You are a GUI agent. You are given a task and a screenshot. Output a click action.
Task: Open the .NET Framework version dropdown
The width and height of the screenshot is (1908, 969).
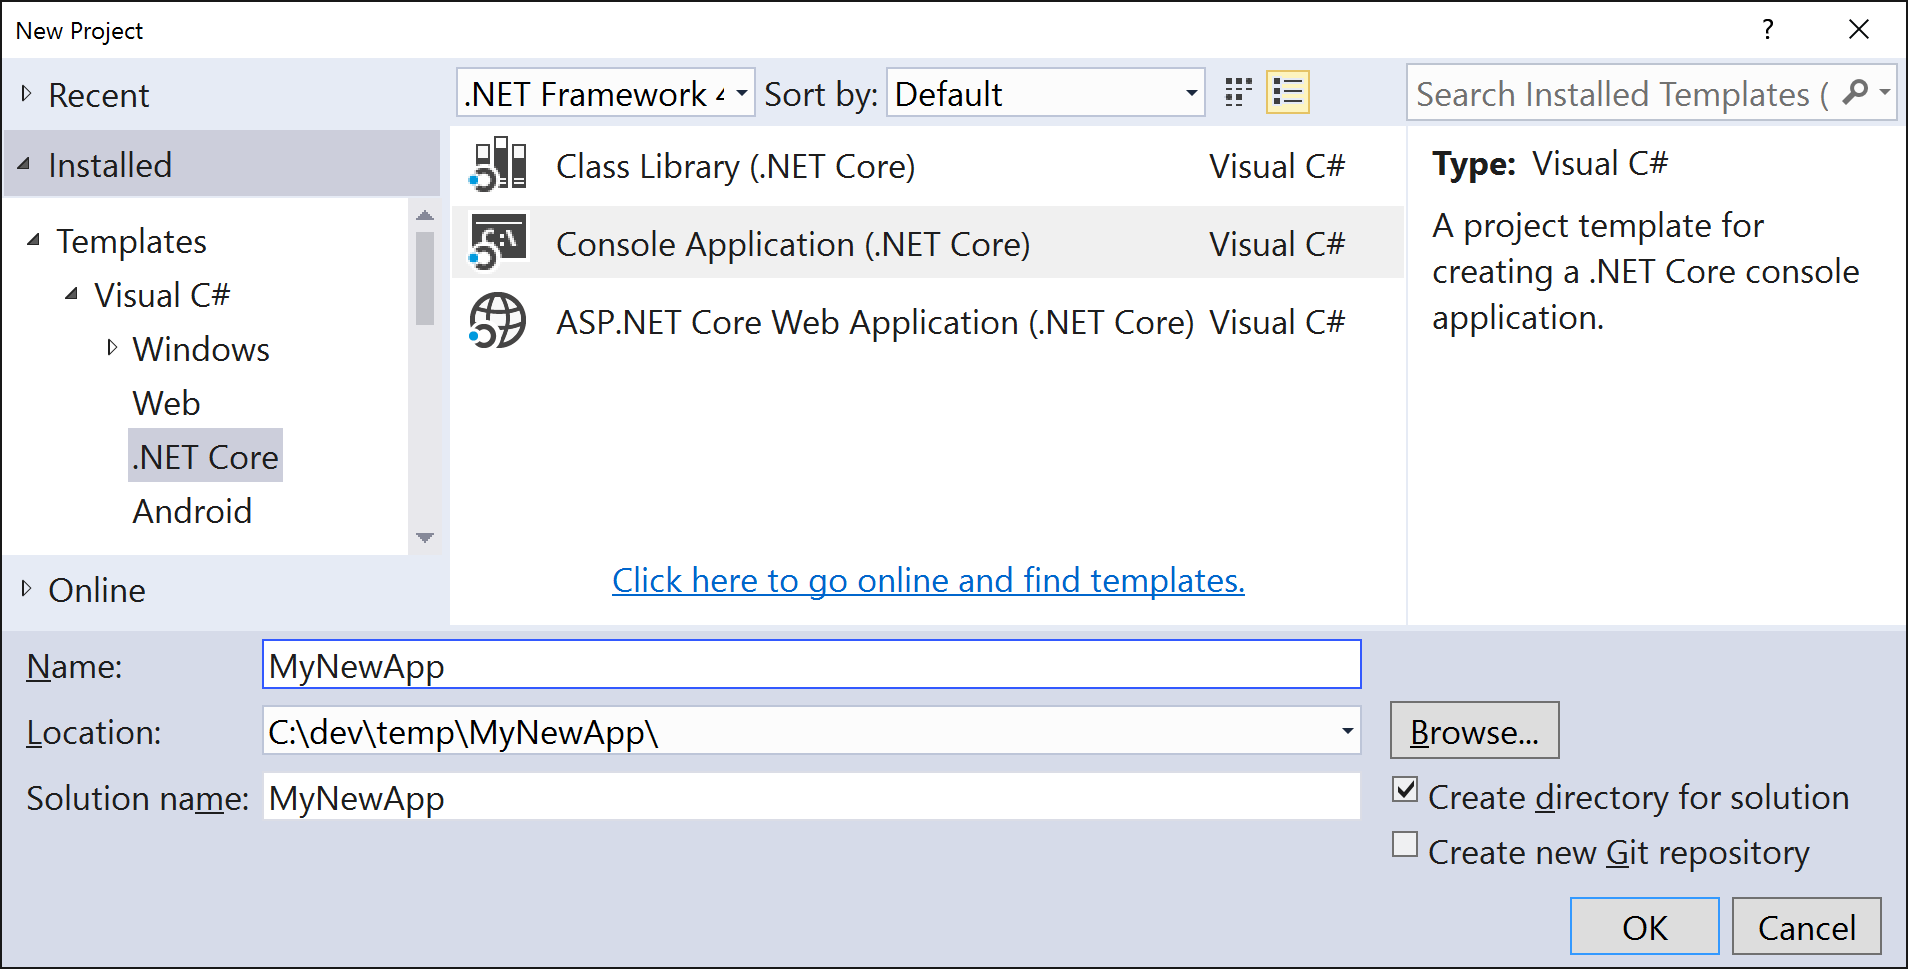(605, 93)
